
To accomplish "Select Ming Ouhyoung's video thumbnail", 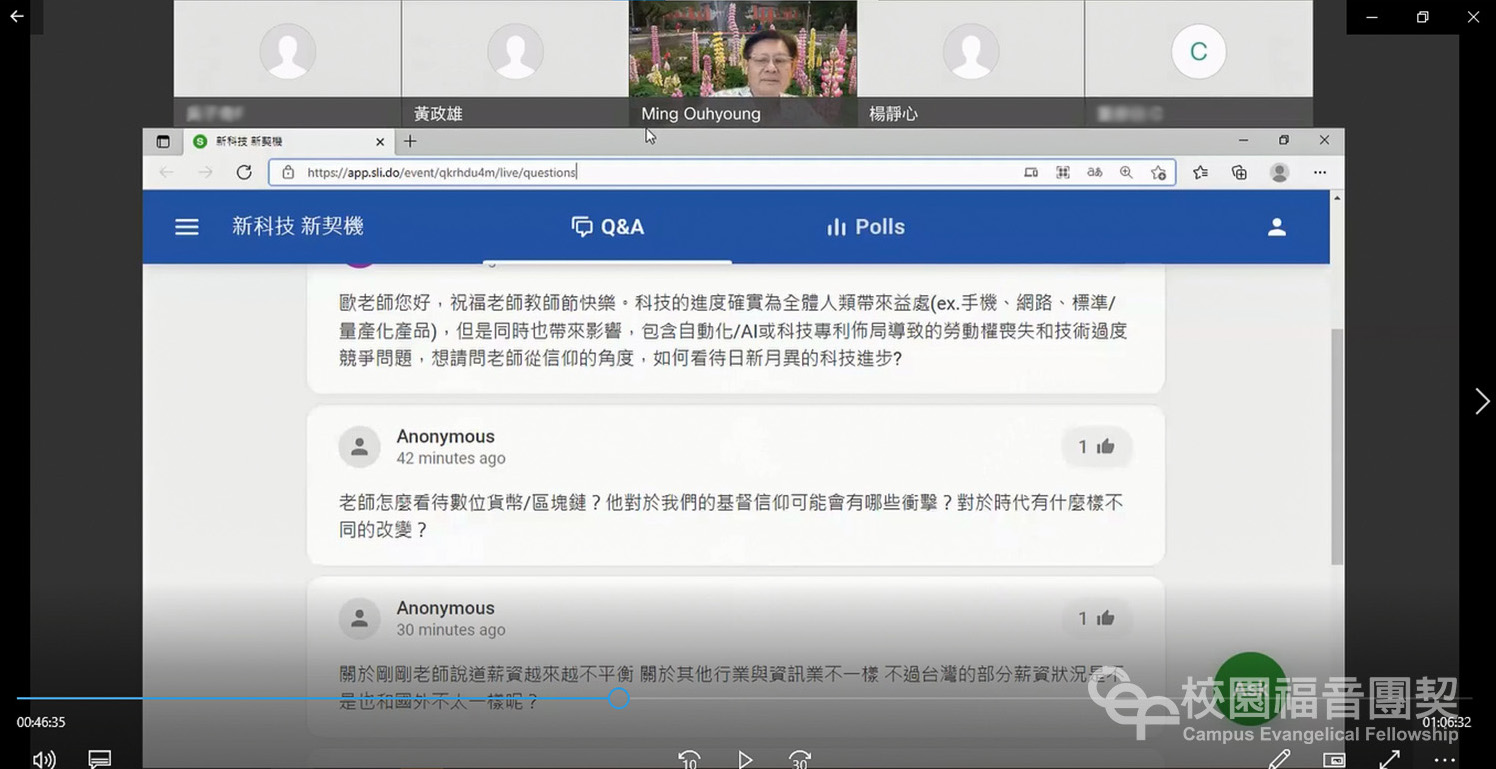I will (743, 63).
